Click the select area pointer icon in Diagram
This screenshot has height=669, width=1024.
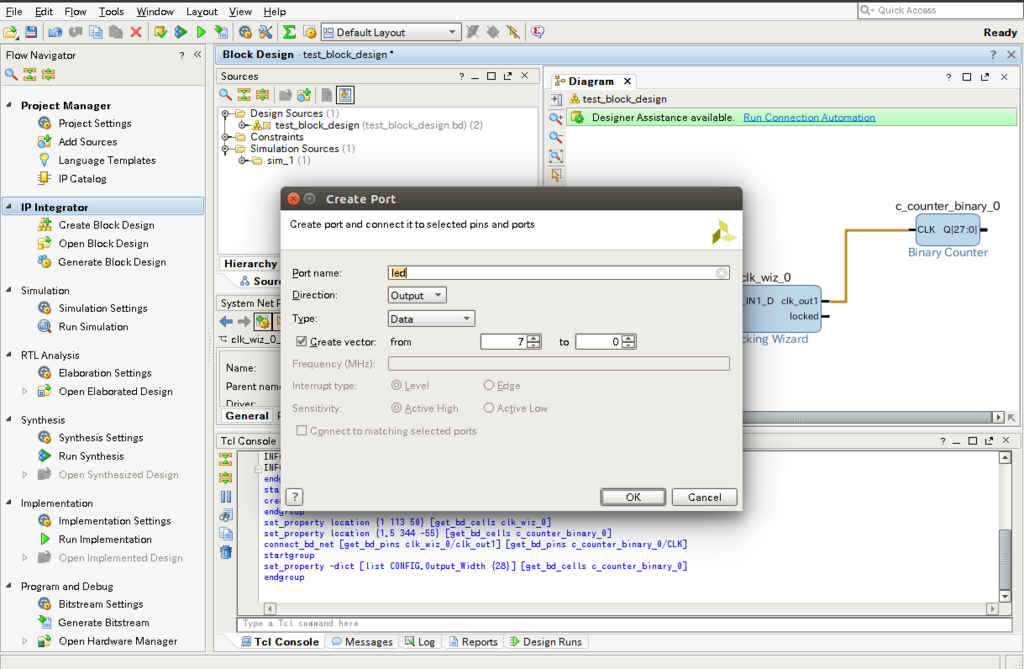click(556, 175)
